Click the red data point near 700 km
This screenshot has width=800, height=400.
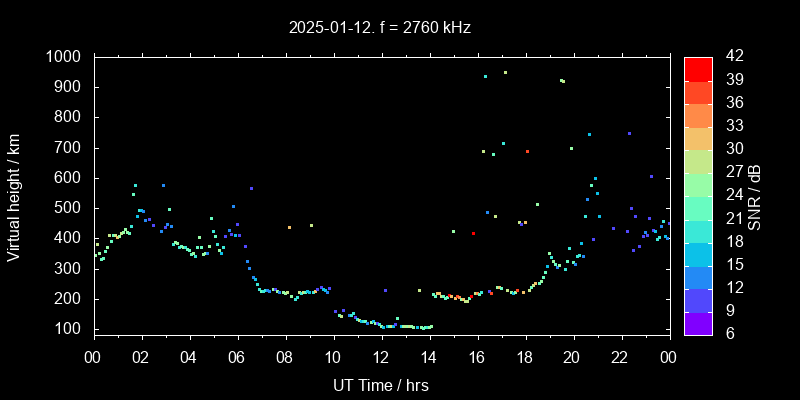tap(527, 152)
